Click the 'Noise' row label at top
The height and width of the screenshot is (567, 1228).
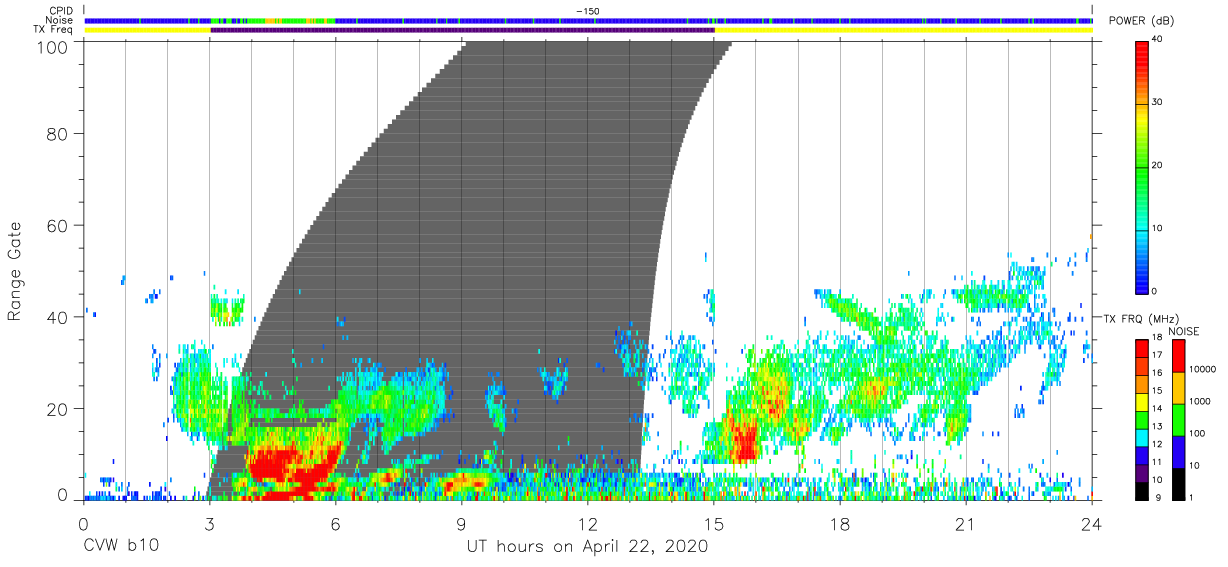[61, 20]
